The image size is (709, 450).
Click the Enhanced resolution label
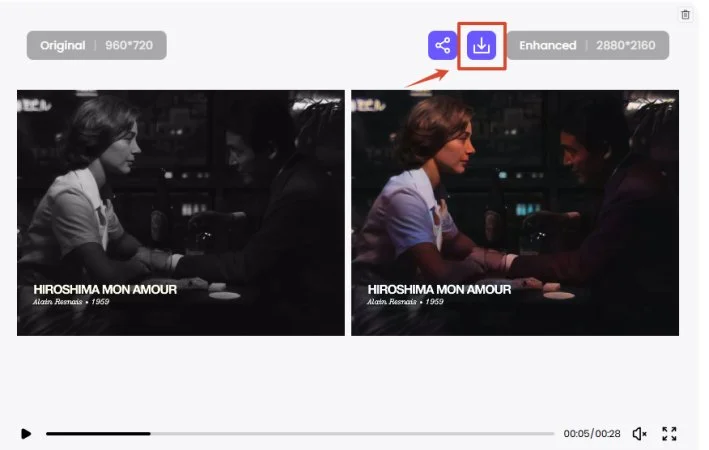click(587, 45)
